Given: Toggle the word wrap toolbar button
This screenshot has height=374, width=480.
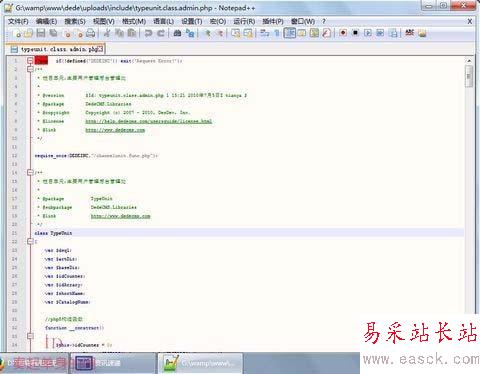Looking at the screenshot, I should pyautogui.click(x=265, y=33).
